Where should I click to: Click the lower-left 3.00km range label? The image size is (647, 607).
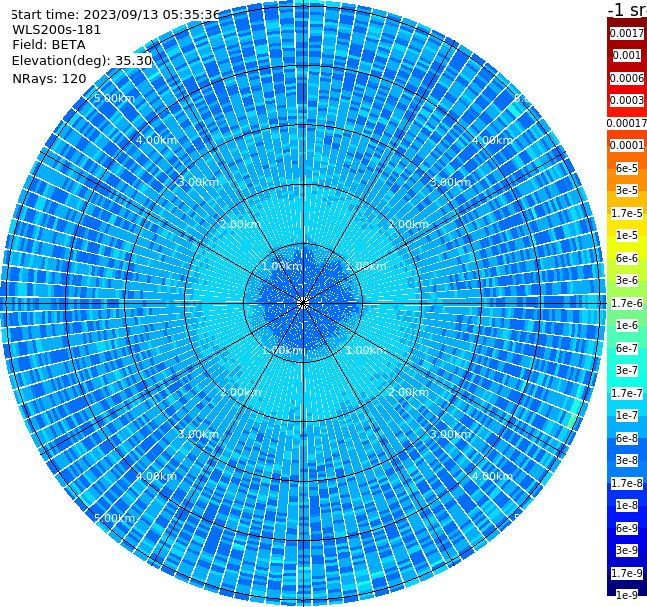(x=198, y=434)
